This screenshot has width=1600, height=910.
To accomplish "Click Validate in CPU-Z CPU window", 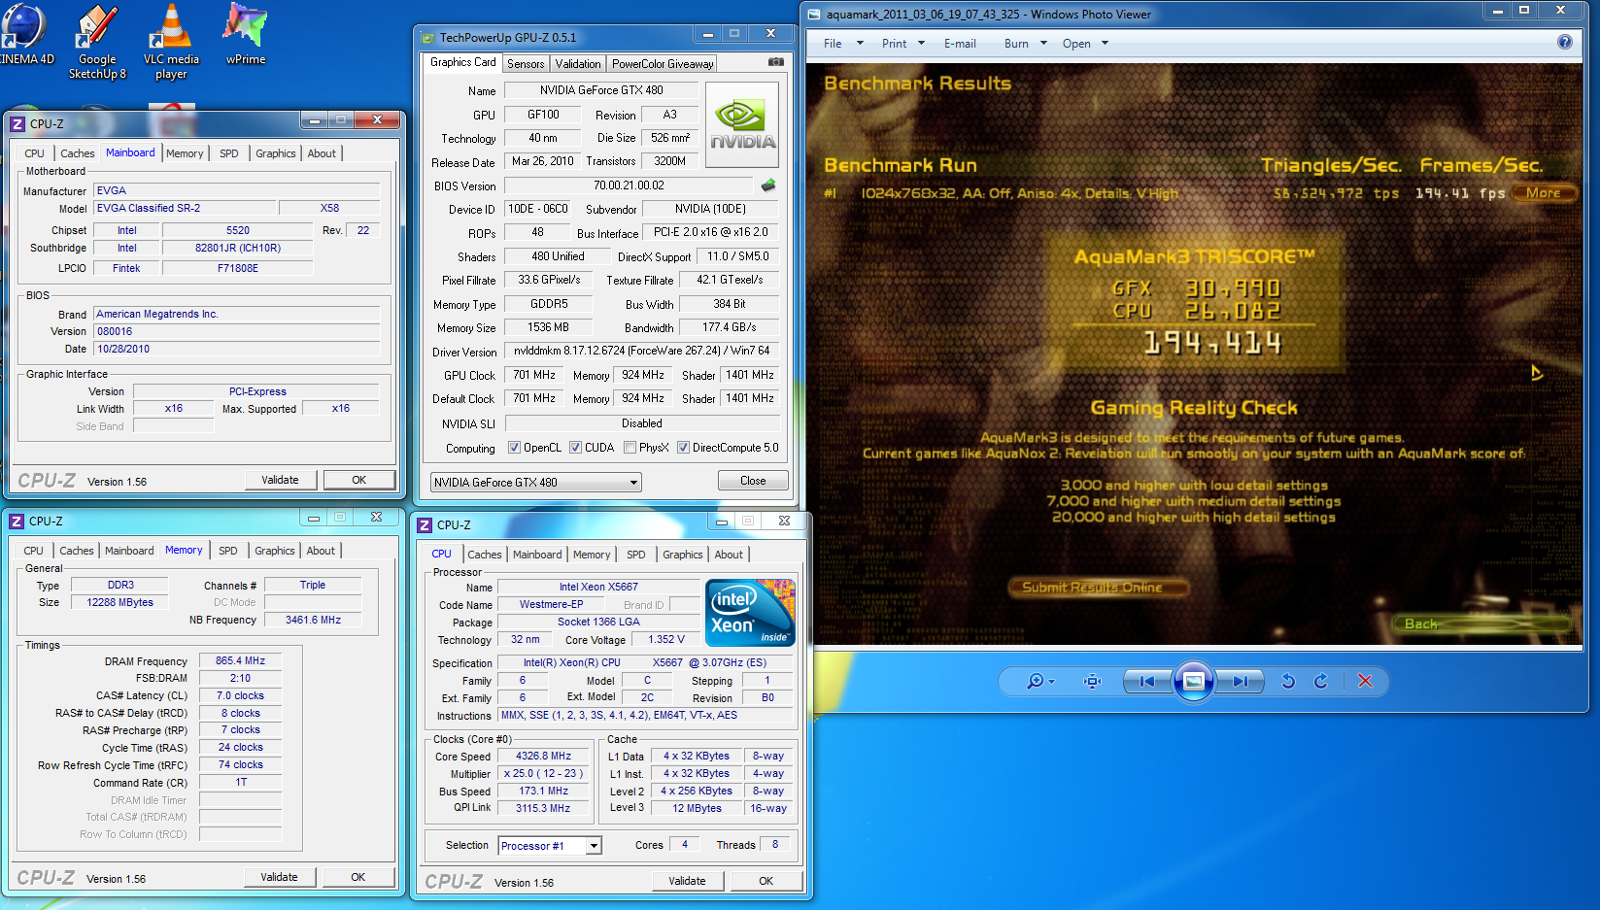I will coord(687,881).
